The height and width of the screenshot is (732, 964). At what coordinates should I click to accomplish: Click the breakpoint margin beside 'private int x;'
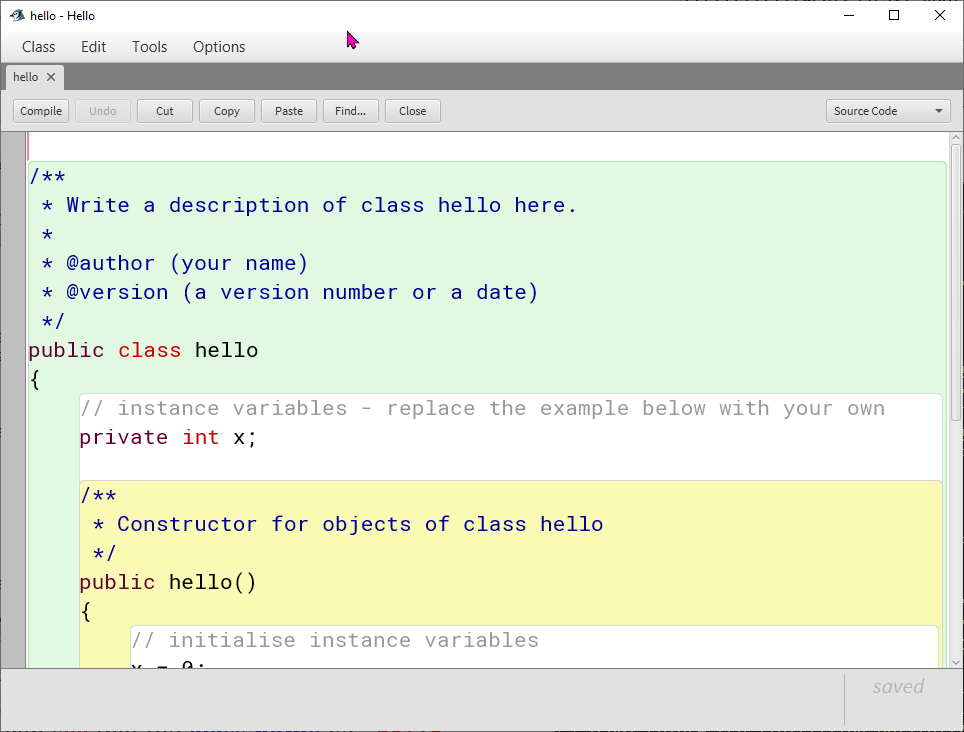(x=13, y=438)
